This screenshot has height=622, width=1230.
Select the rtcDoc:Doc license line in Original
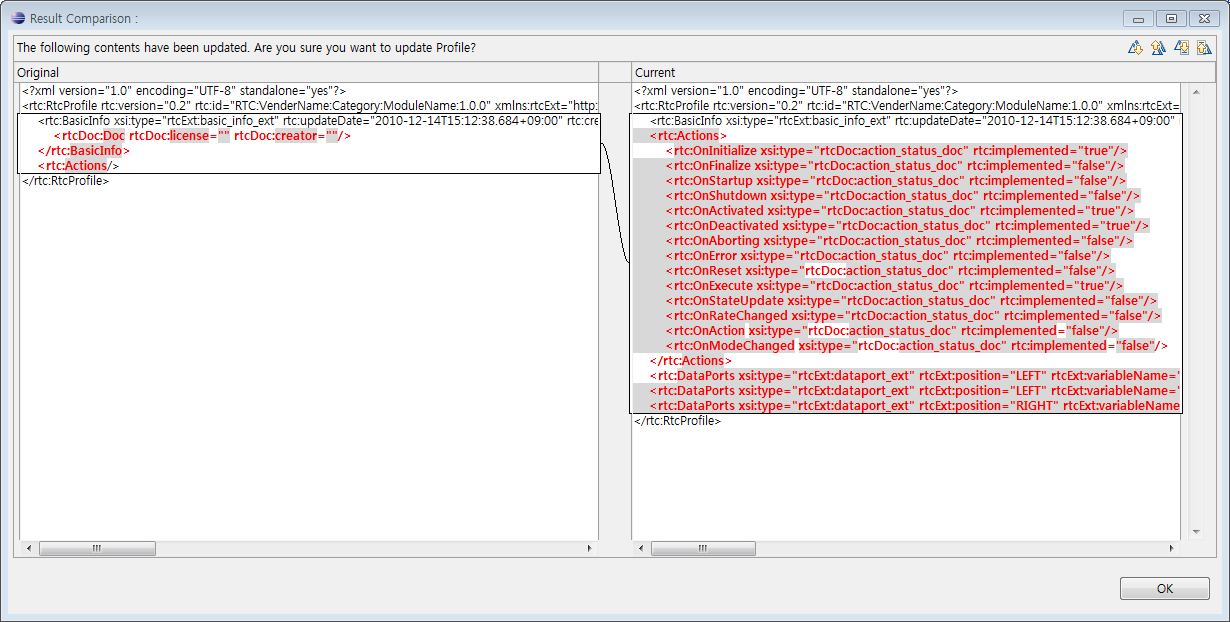pyautogui.click(x=202, y=136)
